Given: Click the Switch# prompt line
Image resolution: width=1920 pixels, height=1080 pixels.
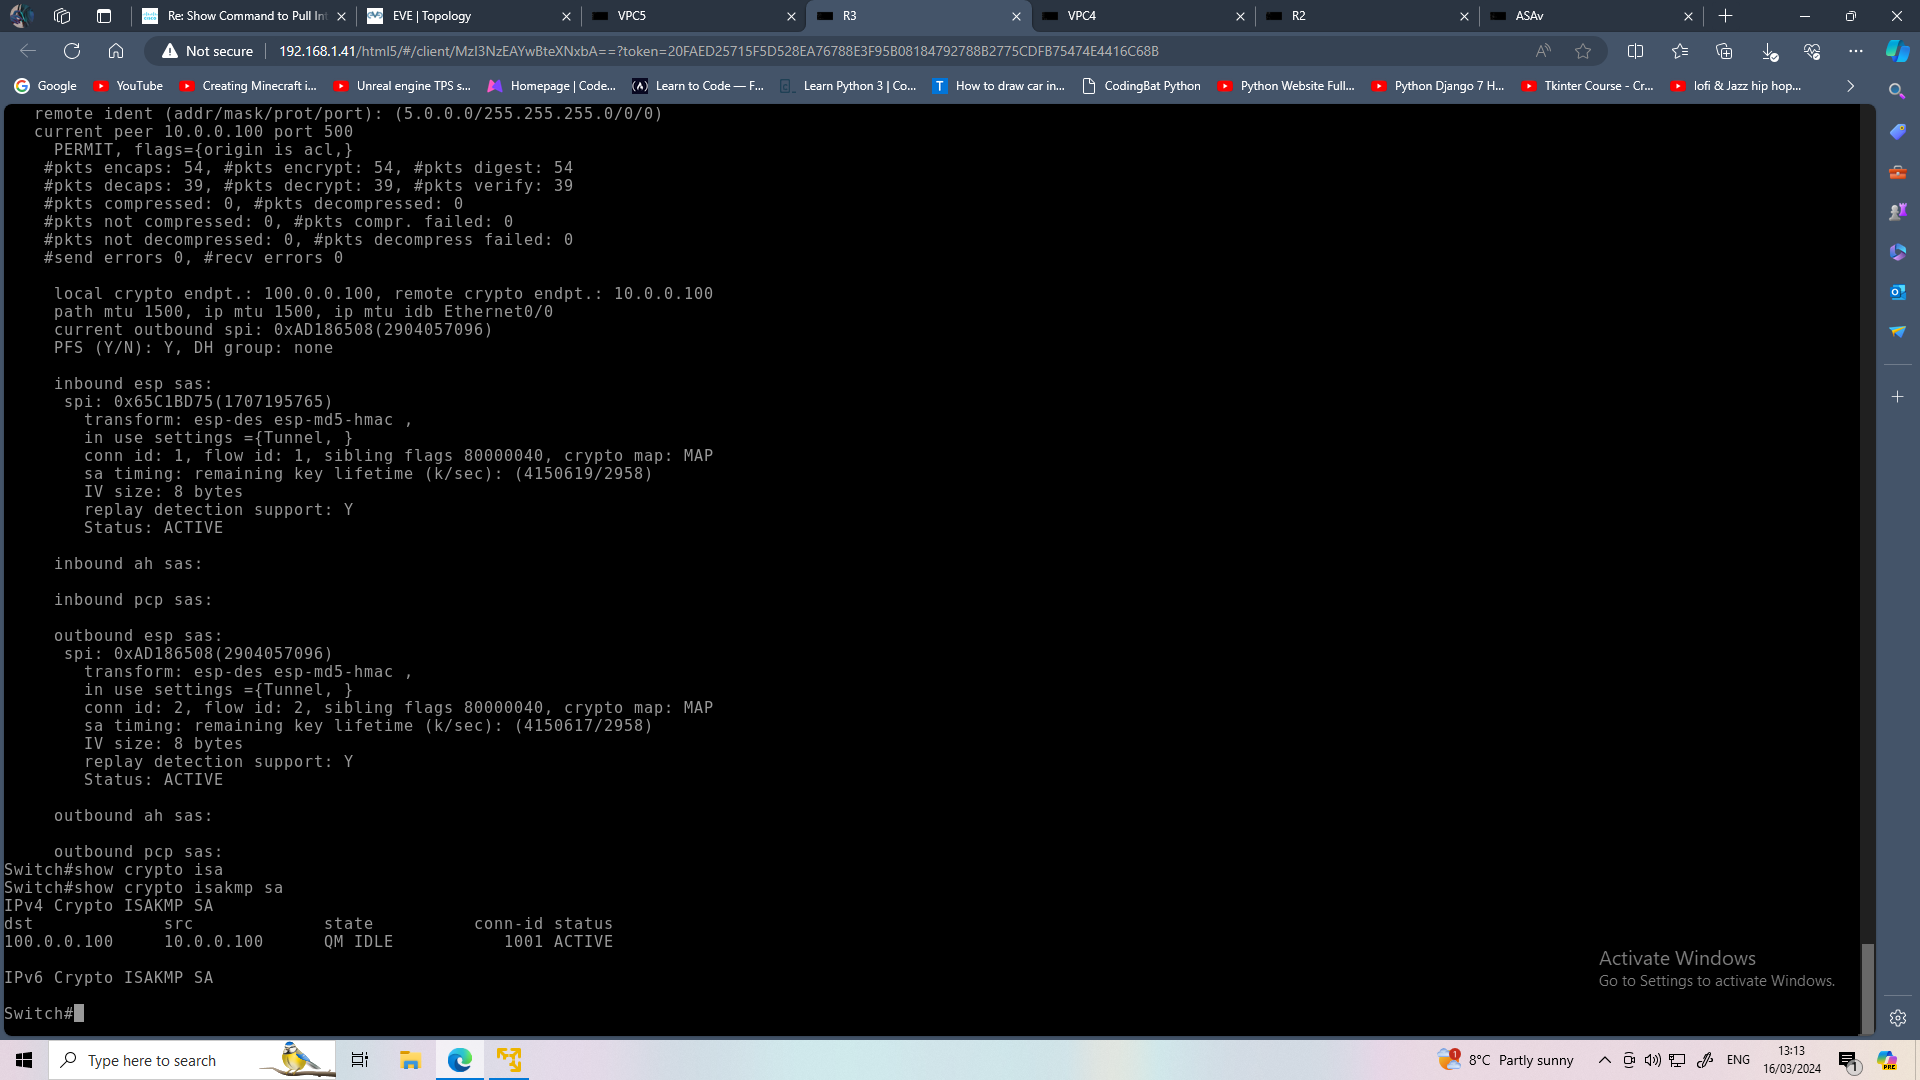Looking at the screenshot, I should coord(44,1014).
